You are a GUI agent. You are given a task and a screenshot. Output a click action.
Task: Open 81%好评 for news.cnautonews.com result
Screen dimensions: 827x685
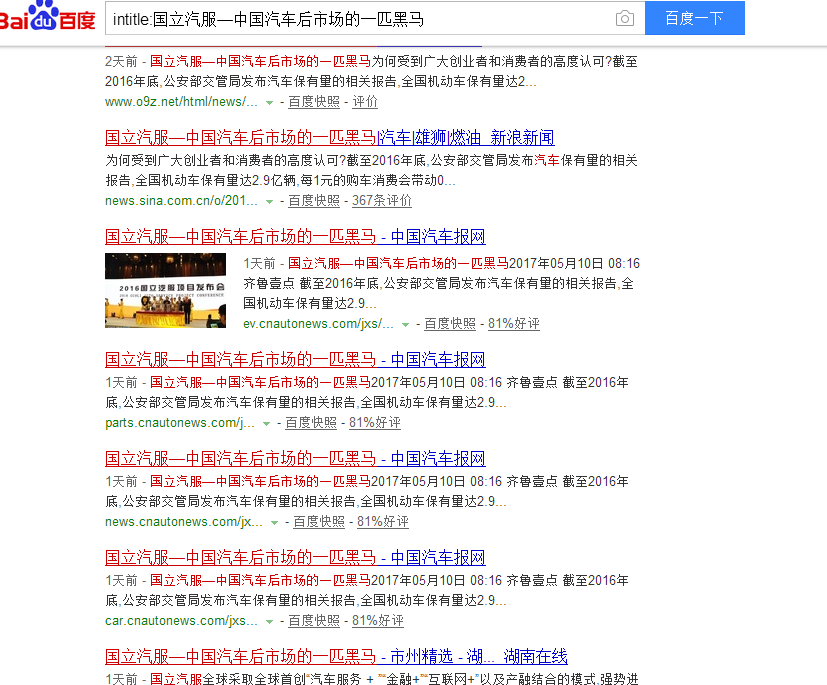[x=382, y=522]
